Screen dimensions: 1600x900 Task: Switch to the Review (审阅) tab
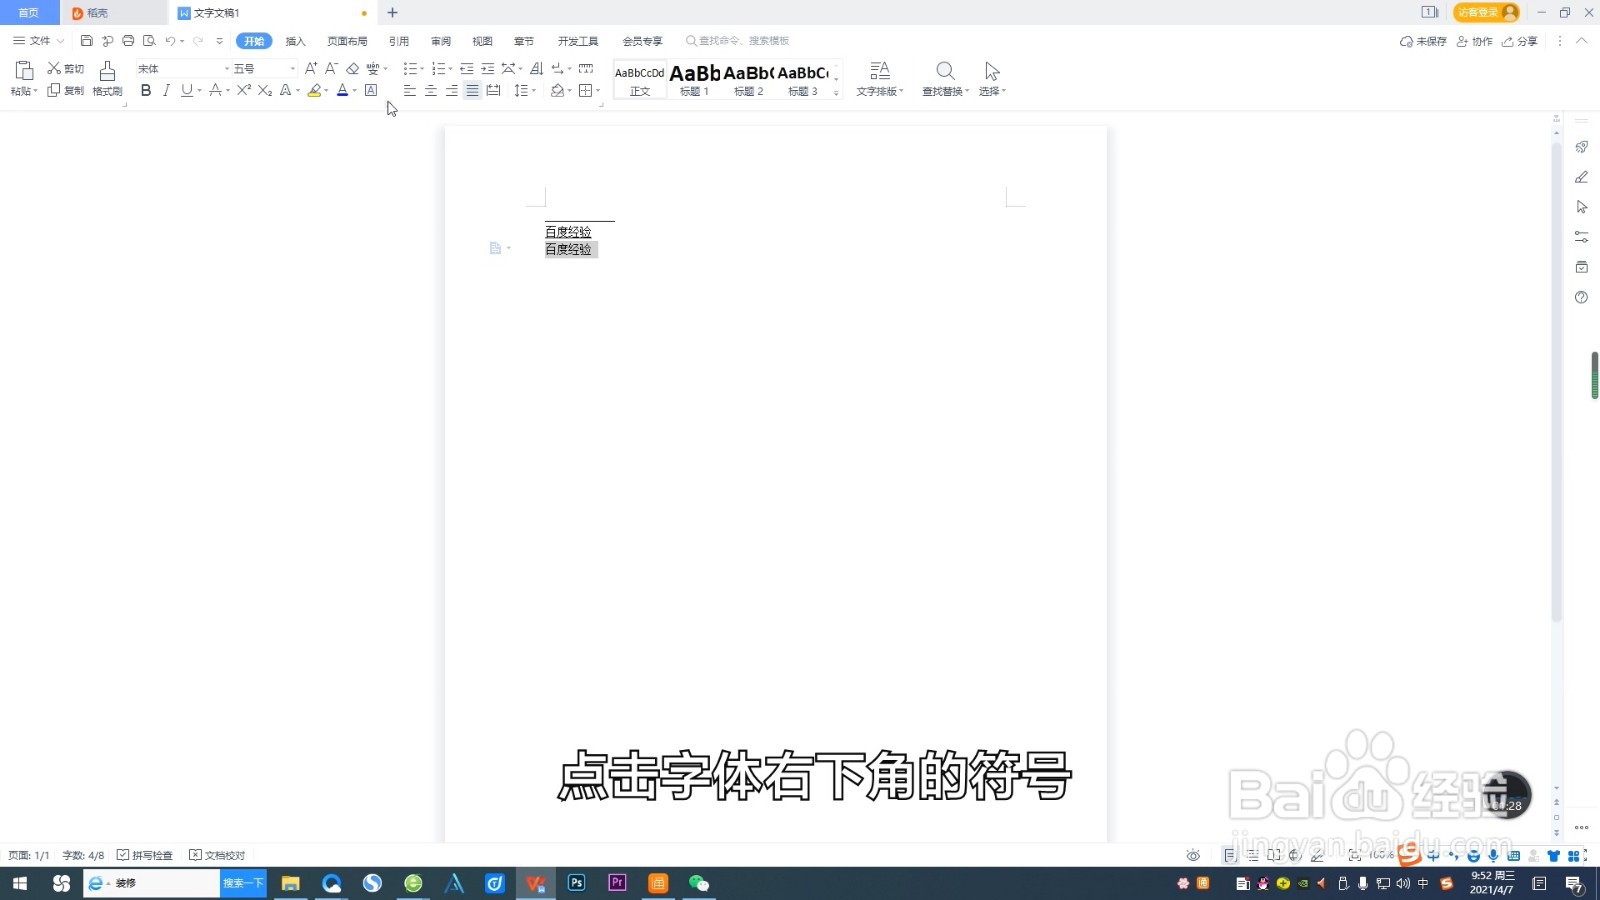(441, 41)
